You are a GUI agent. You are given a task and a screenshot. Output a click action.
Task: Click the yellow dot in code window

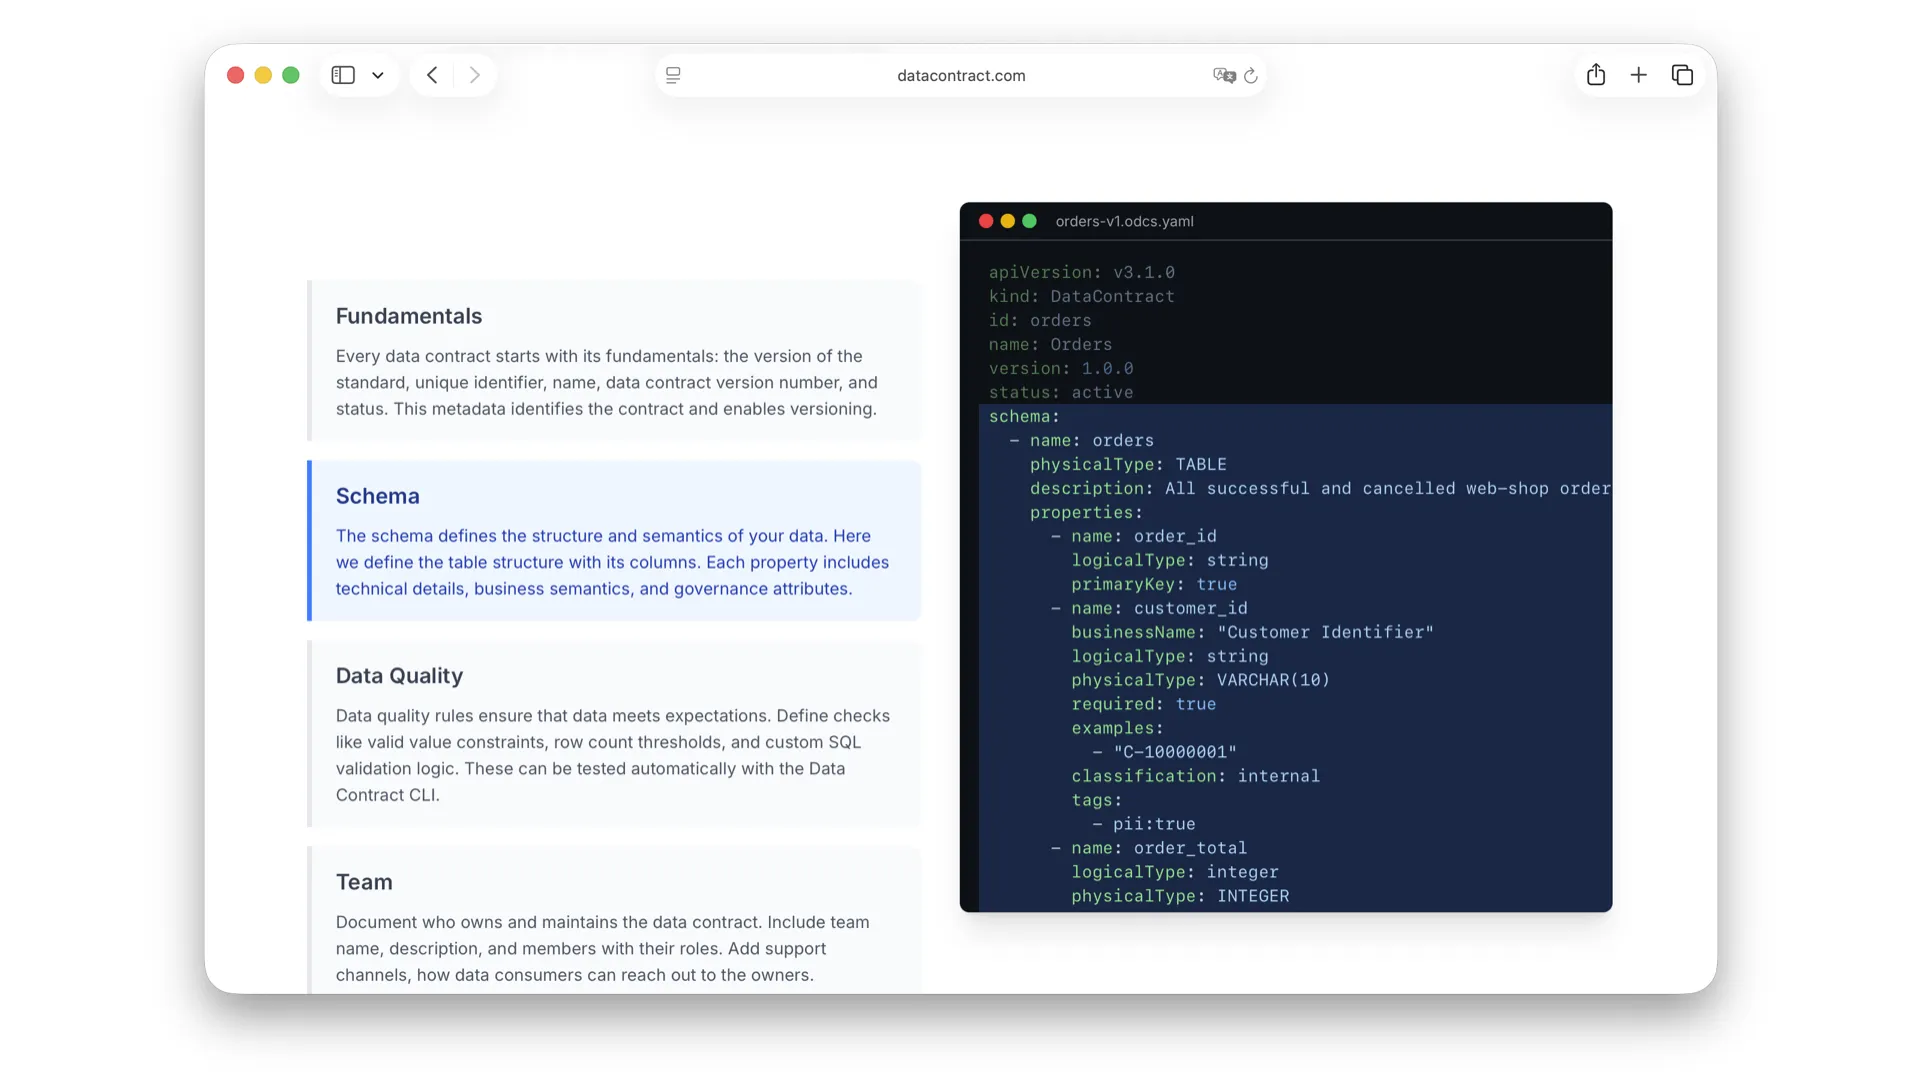1007,221
